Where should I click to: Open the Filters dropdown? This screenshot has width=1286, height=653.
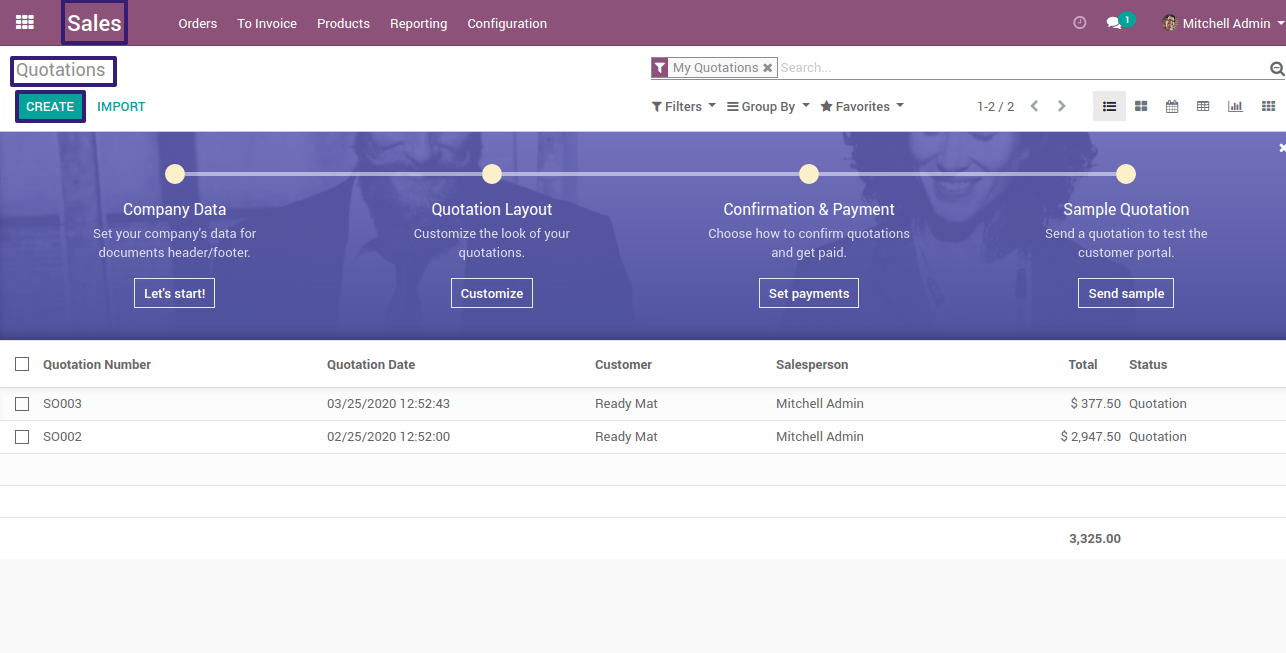(x=684, y=106)
